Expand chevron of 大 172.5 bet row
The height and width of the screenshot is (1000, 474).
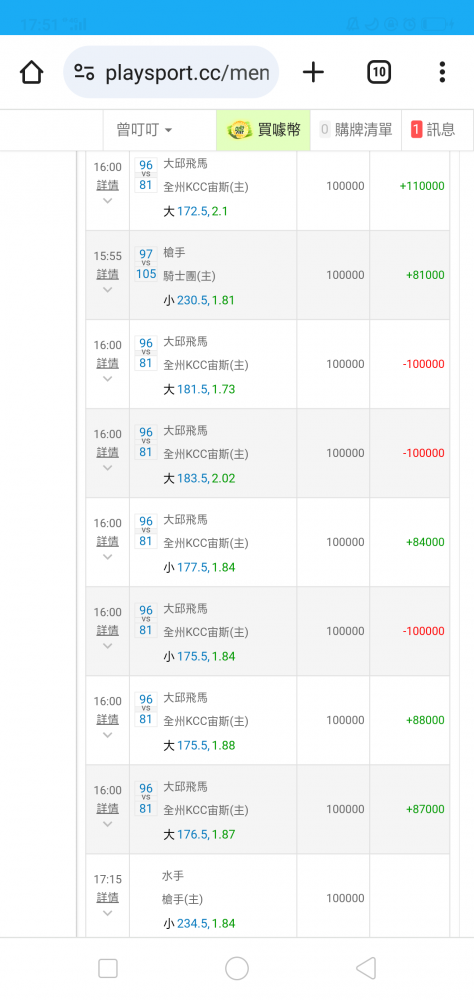coord(107,201)
